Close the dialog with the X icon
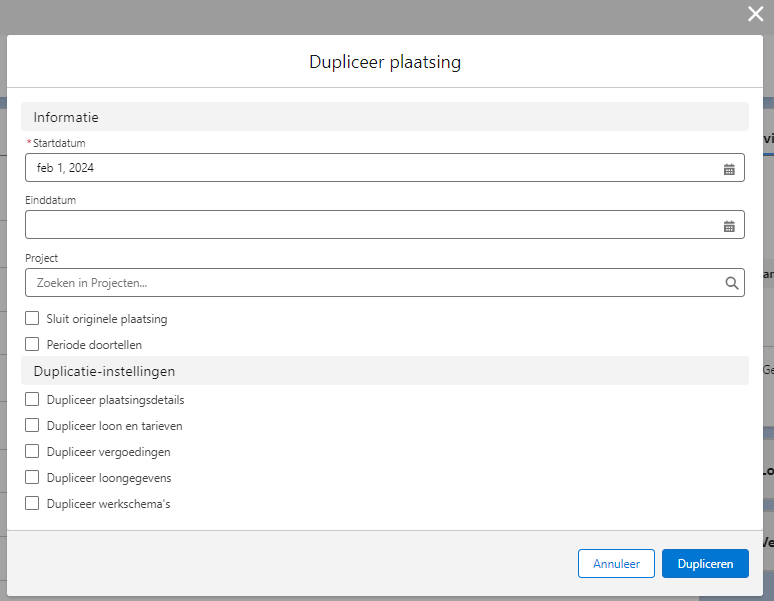Viewport: 774px width, 601px height. point(755,14)
